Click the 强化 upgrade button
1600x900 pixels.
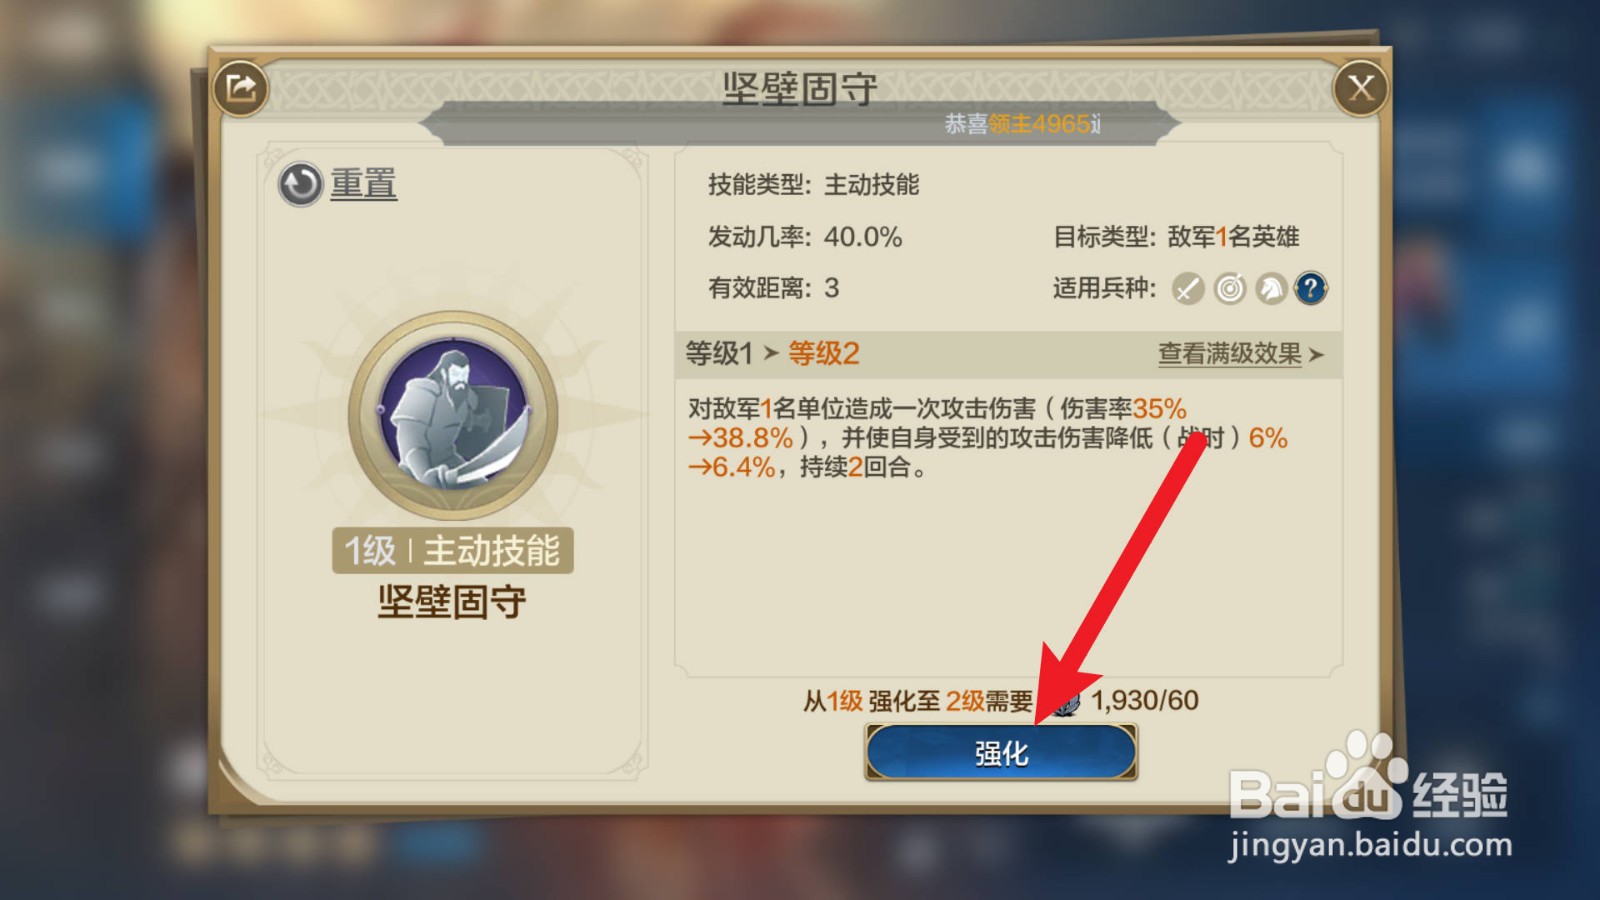coord(1001,752)
